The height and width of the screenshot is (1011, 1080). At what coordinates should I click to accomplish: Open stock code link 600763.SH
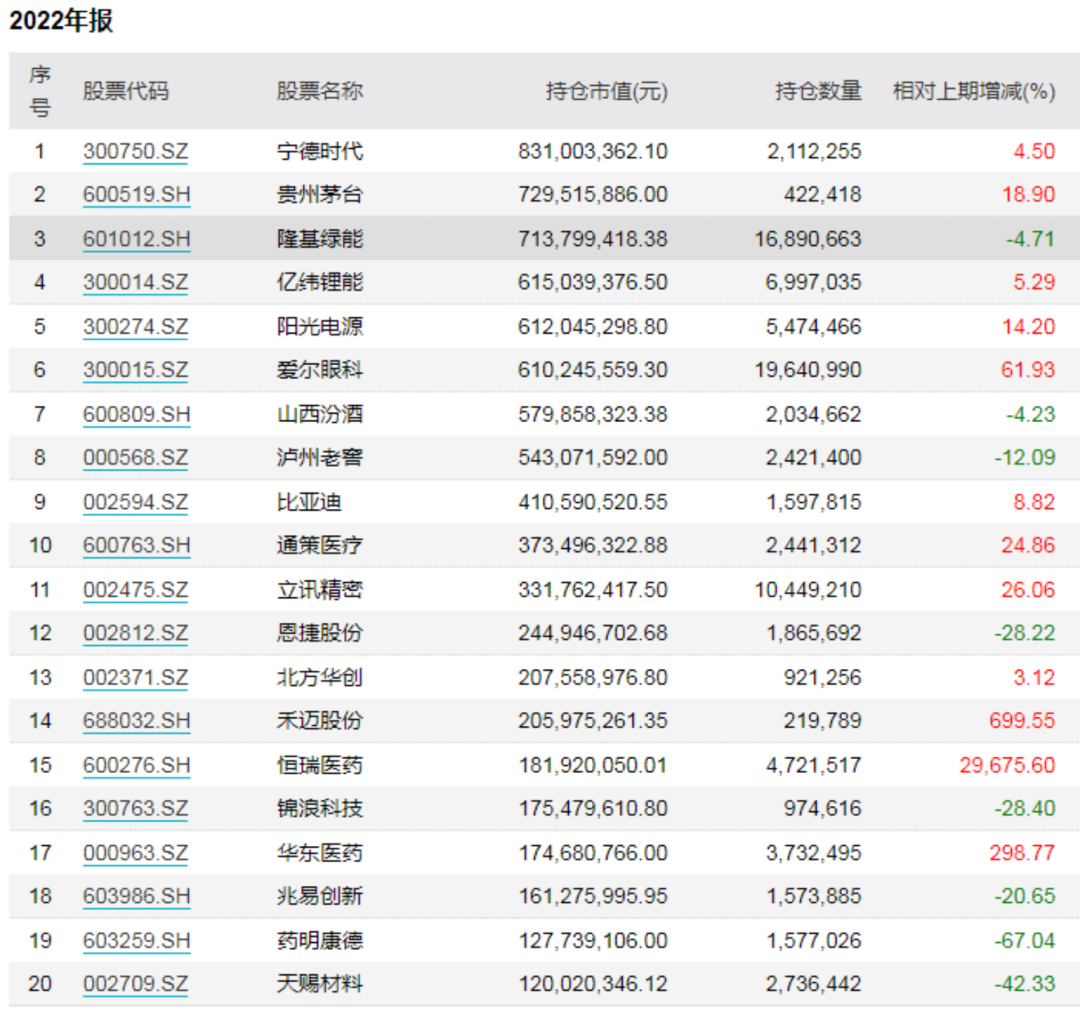(x=136, y=545)
